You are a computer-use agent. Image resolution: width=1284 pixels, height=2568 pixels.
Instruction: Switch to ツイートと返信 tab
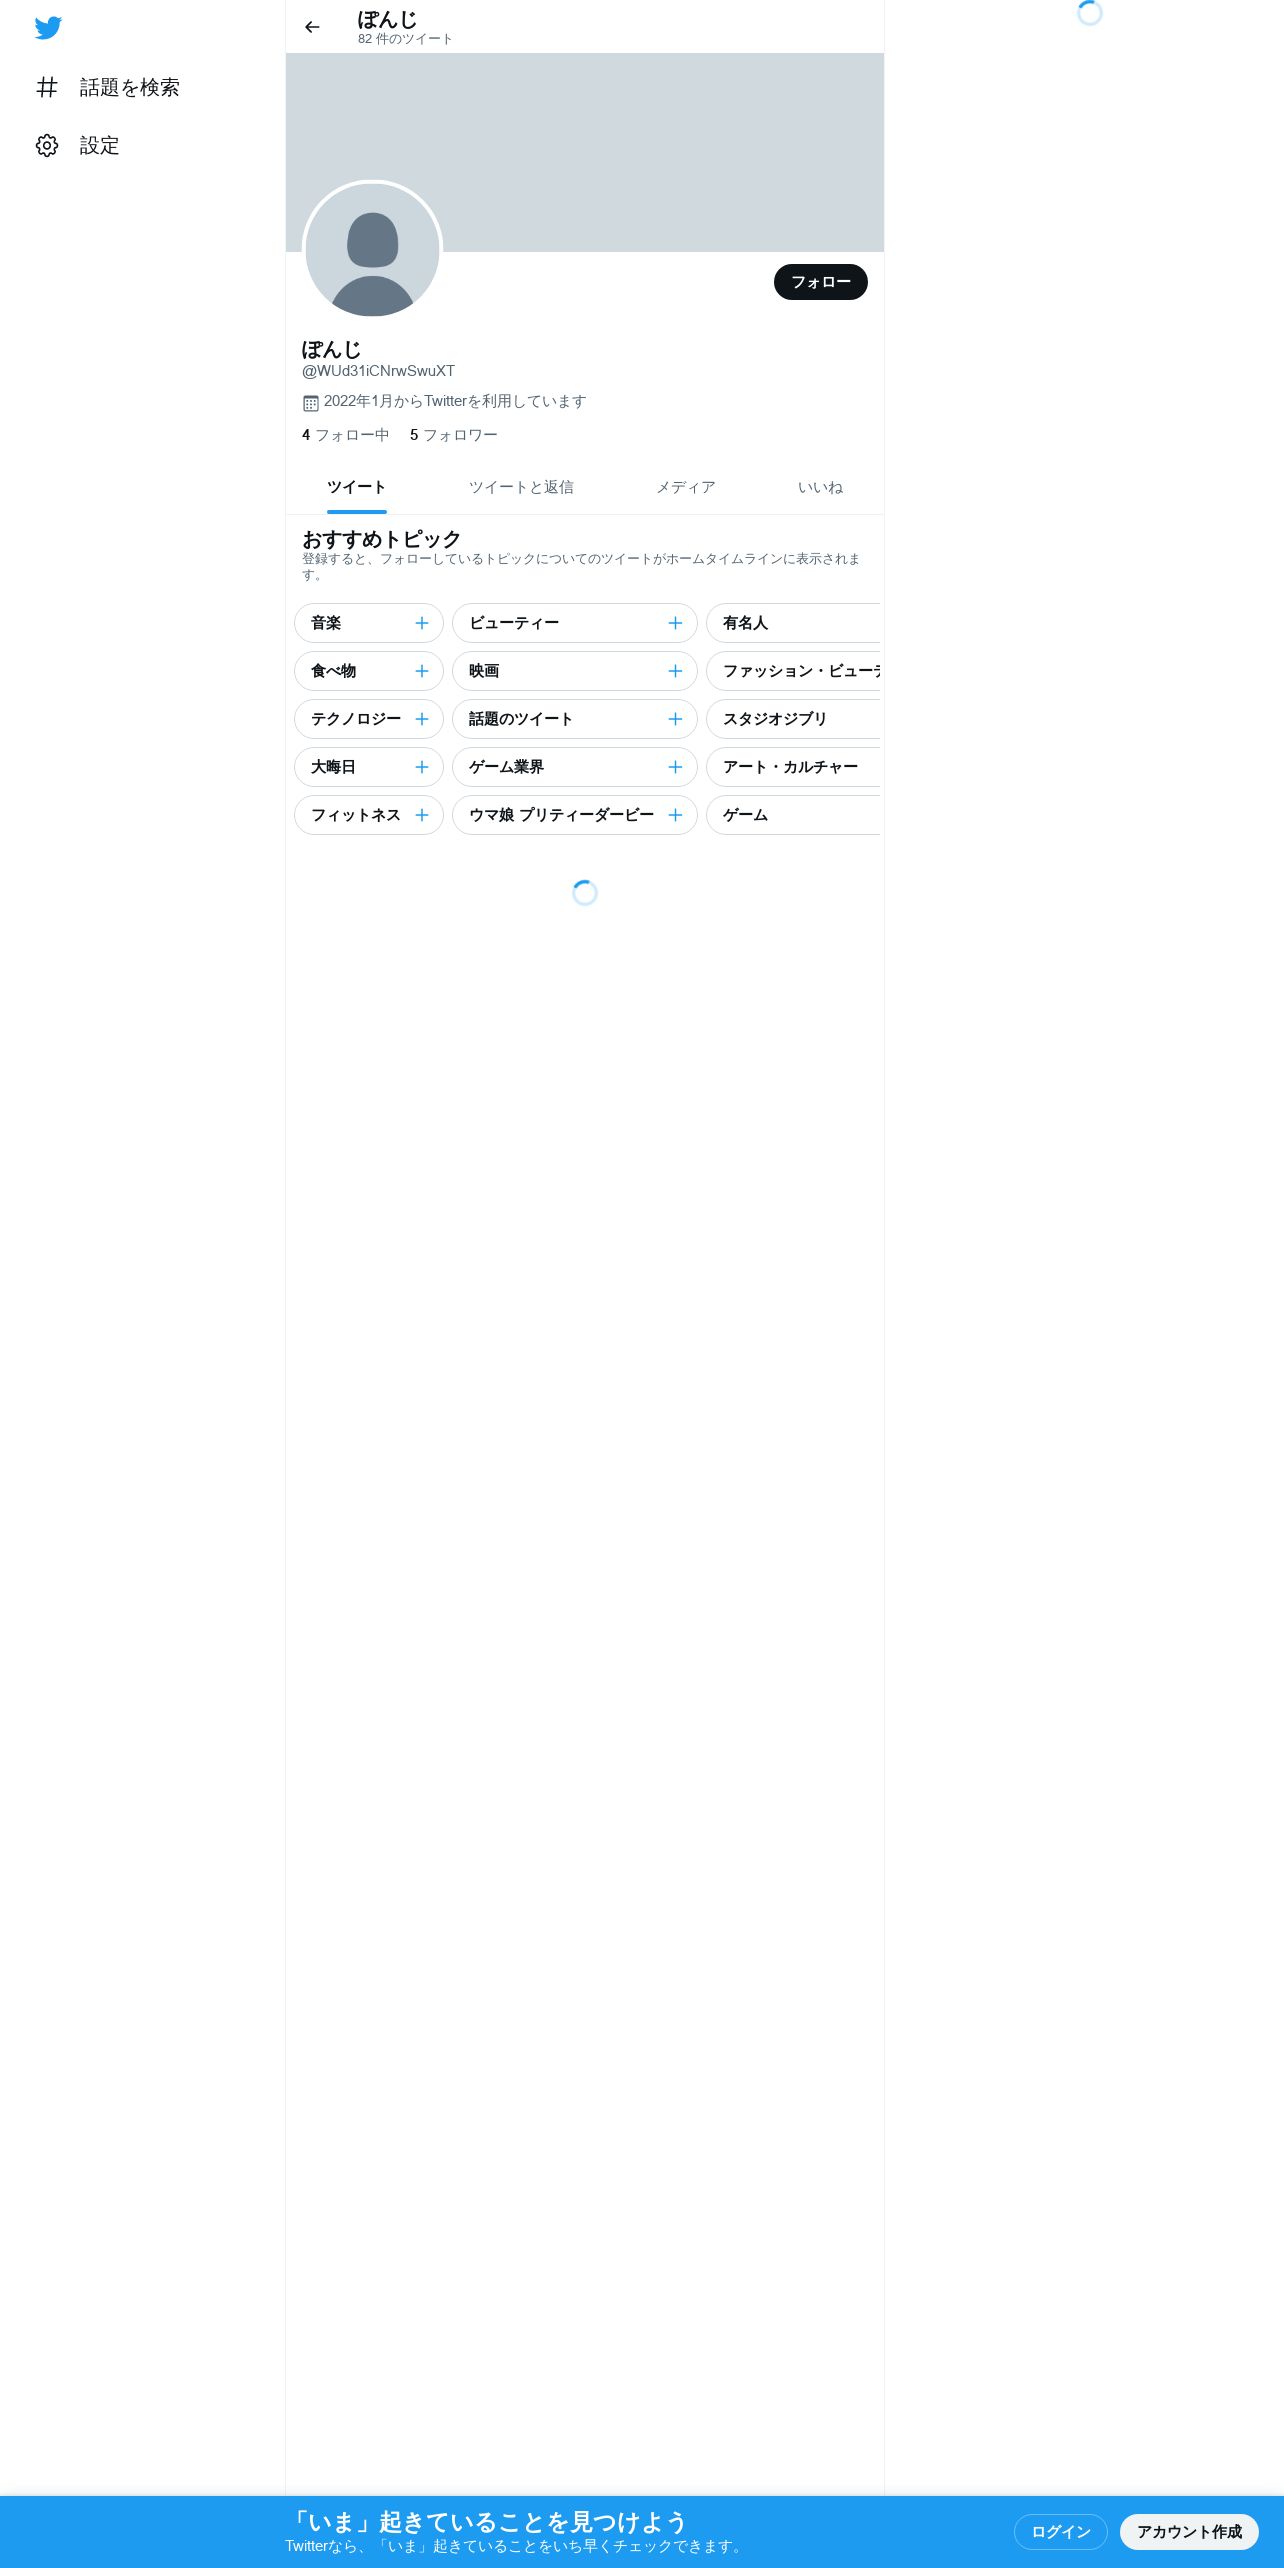(521, 488)
